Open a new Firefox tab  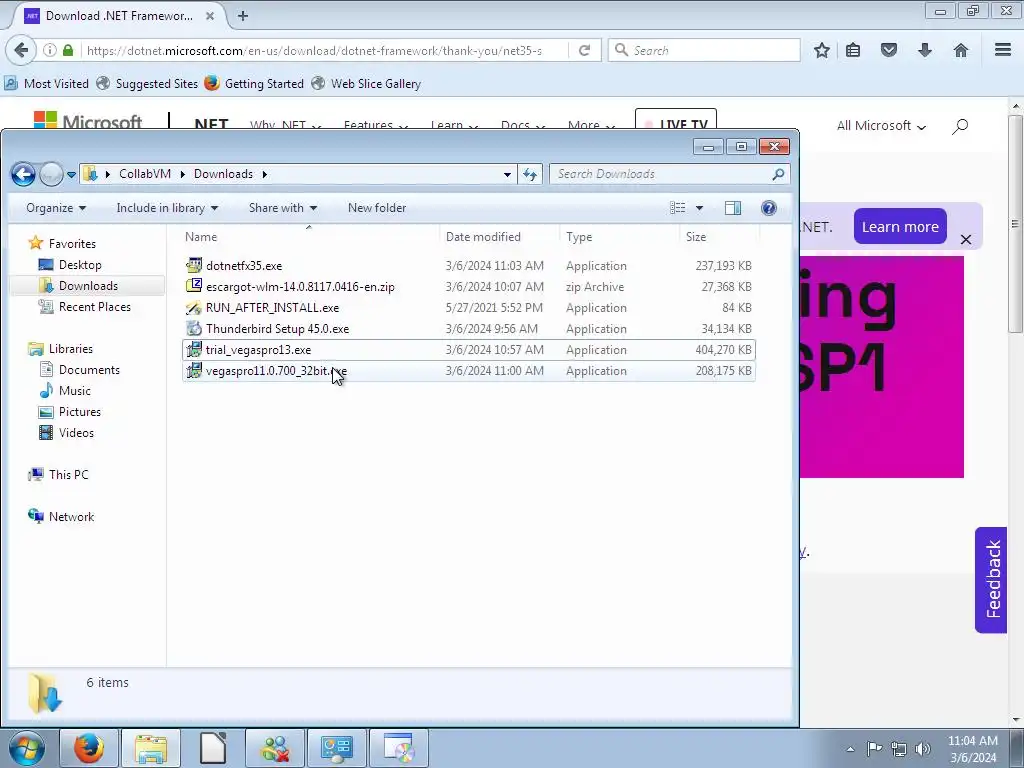tap(243, 16)
